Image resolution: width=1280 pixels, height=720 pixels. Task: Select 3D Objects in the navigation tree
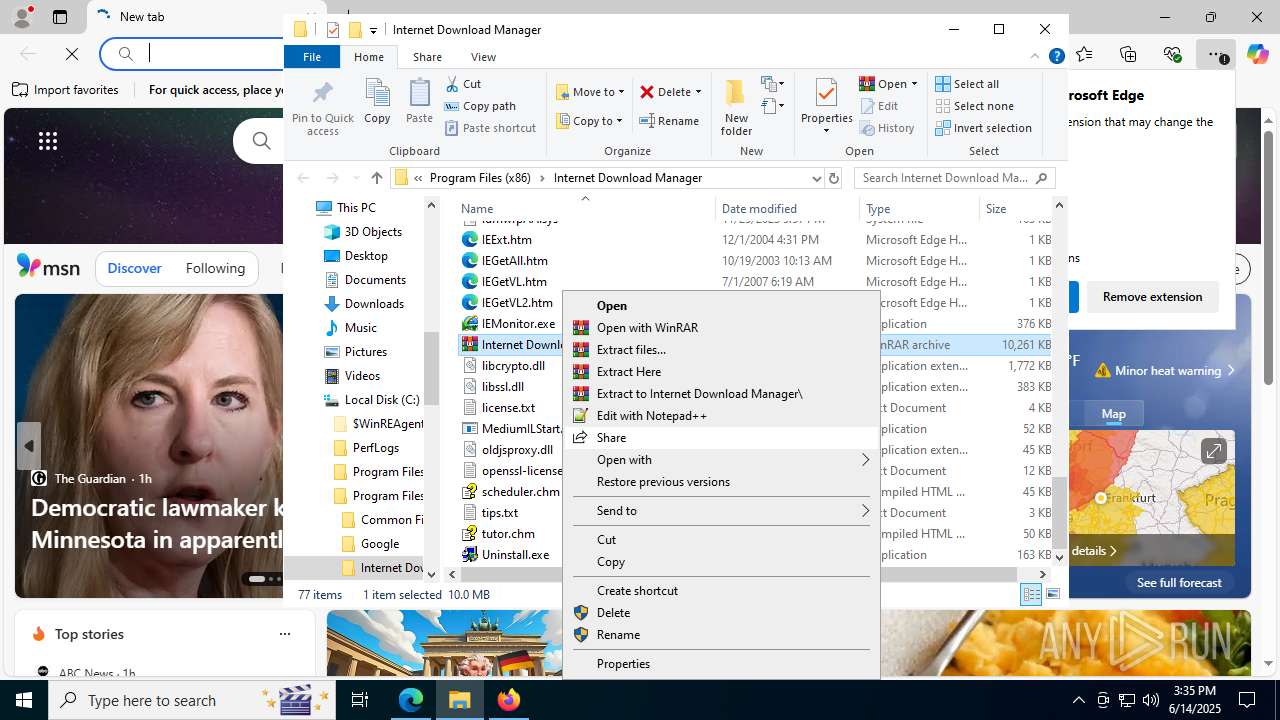point(373,232)
